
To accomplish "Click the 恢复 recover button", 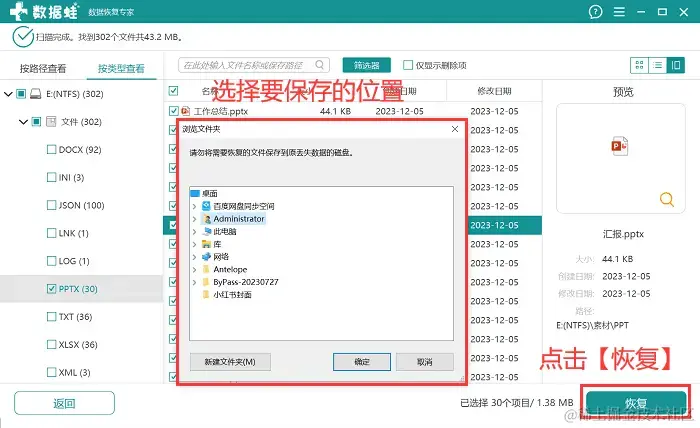I will tap(636, 403).
